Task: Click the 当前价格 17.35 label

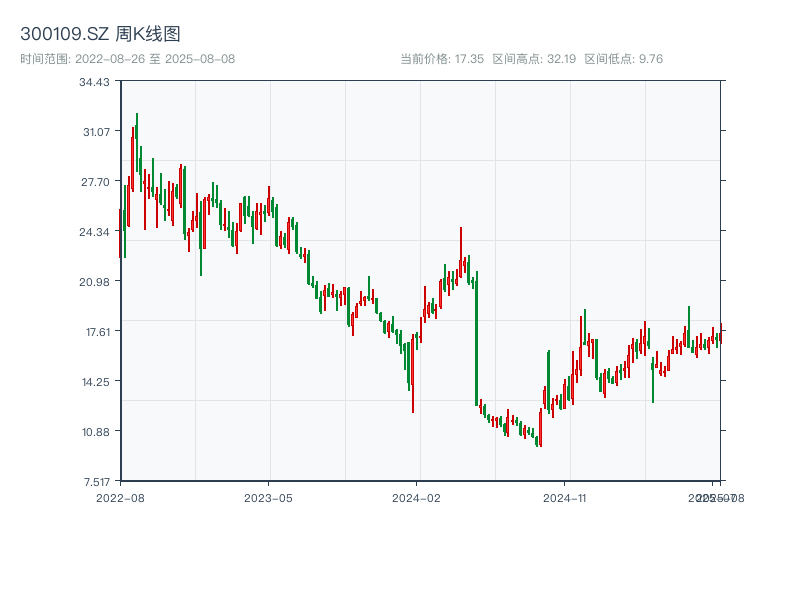Action: click(442, 59)
